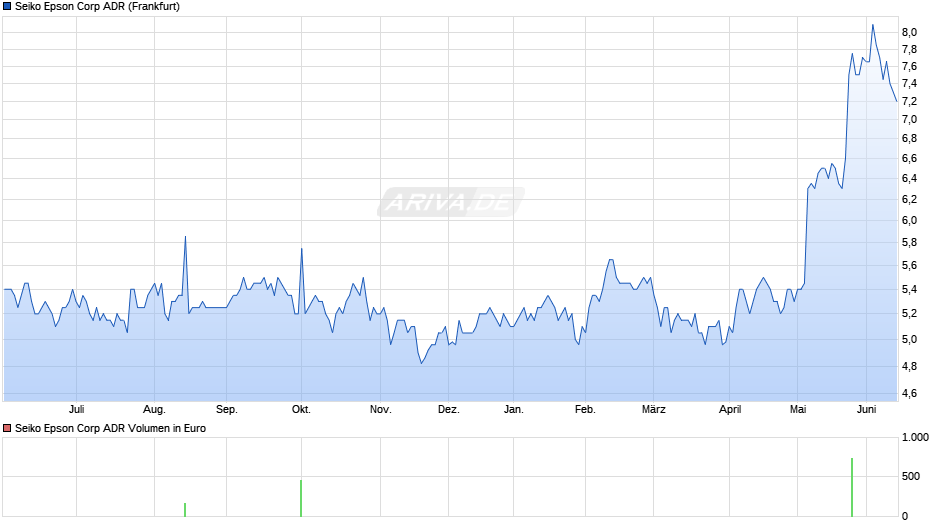
Task: Click the 5,8 price axis value
Action: tap(909, 242)
